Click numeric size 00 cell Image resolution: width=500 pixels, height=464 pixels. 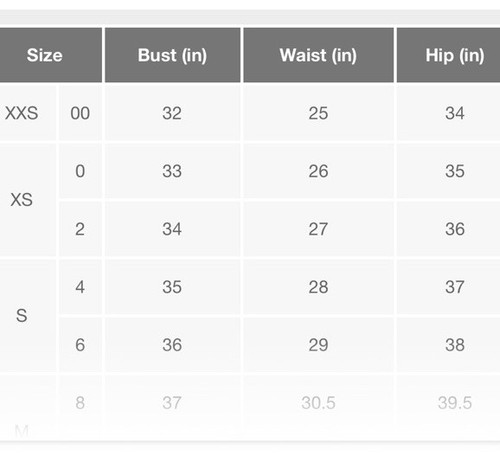click(x=80, y=113)
